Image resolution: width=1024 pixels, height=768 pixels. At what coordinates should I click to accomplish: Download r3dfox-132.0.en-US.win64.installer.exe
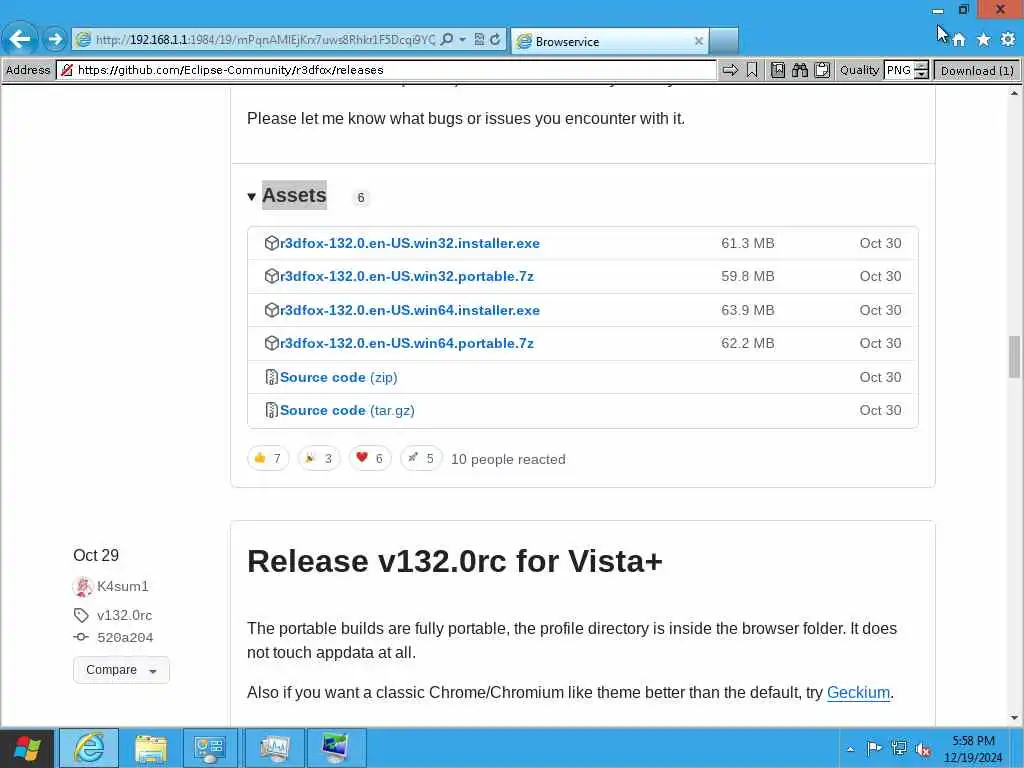coord(409,310)
